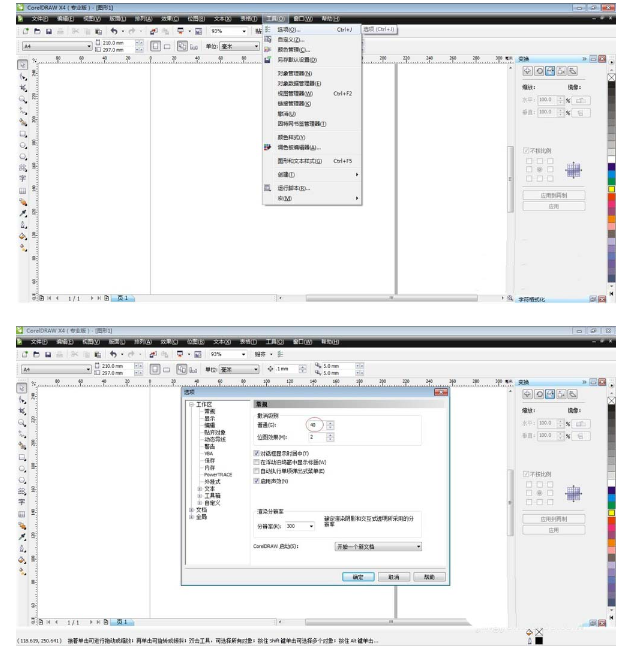Select PowerTRACE item in Options tree
The image size is (634, 658).
pyautogui.click(x=218, y=475)
